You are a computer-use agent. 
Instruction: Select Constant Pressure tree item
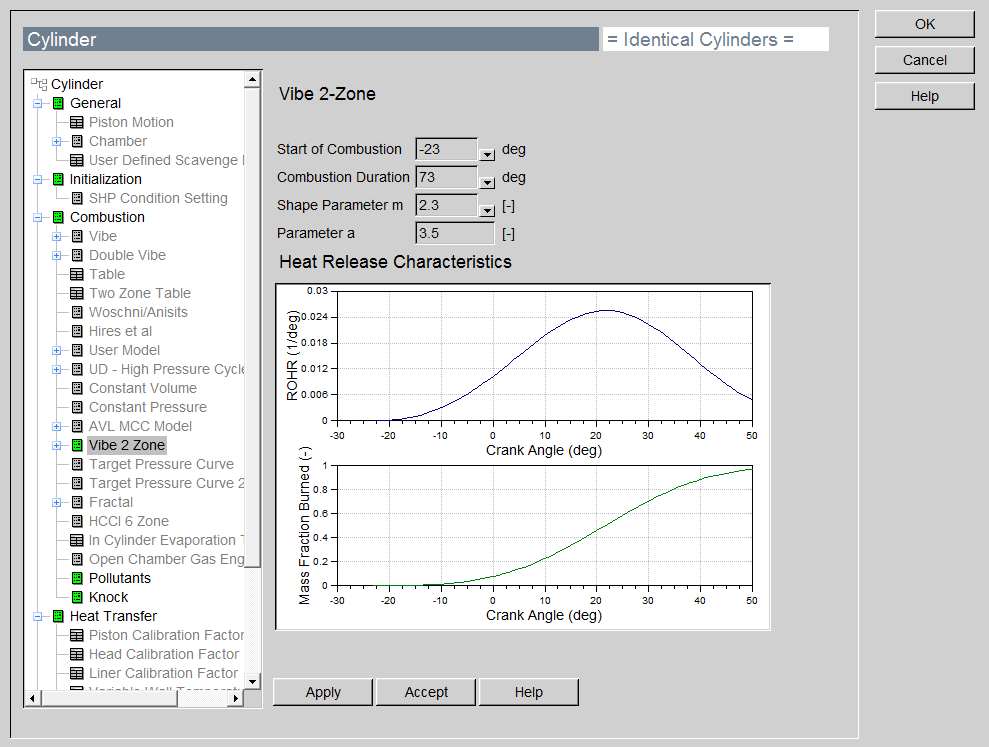[x=148, y=407]
